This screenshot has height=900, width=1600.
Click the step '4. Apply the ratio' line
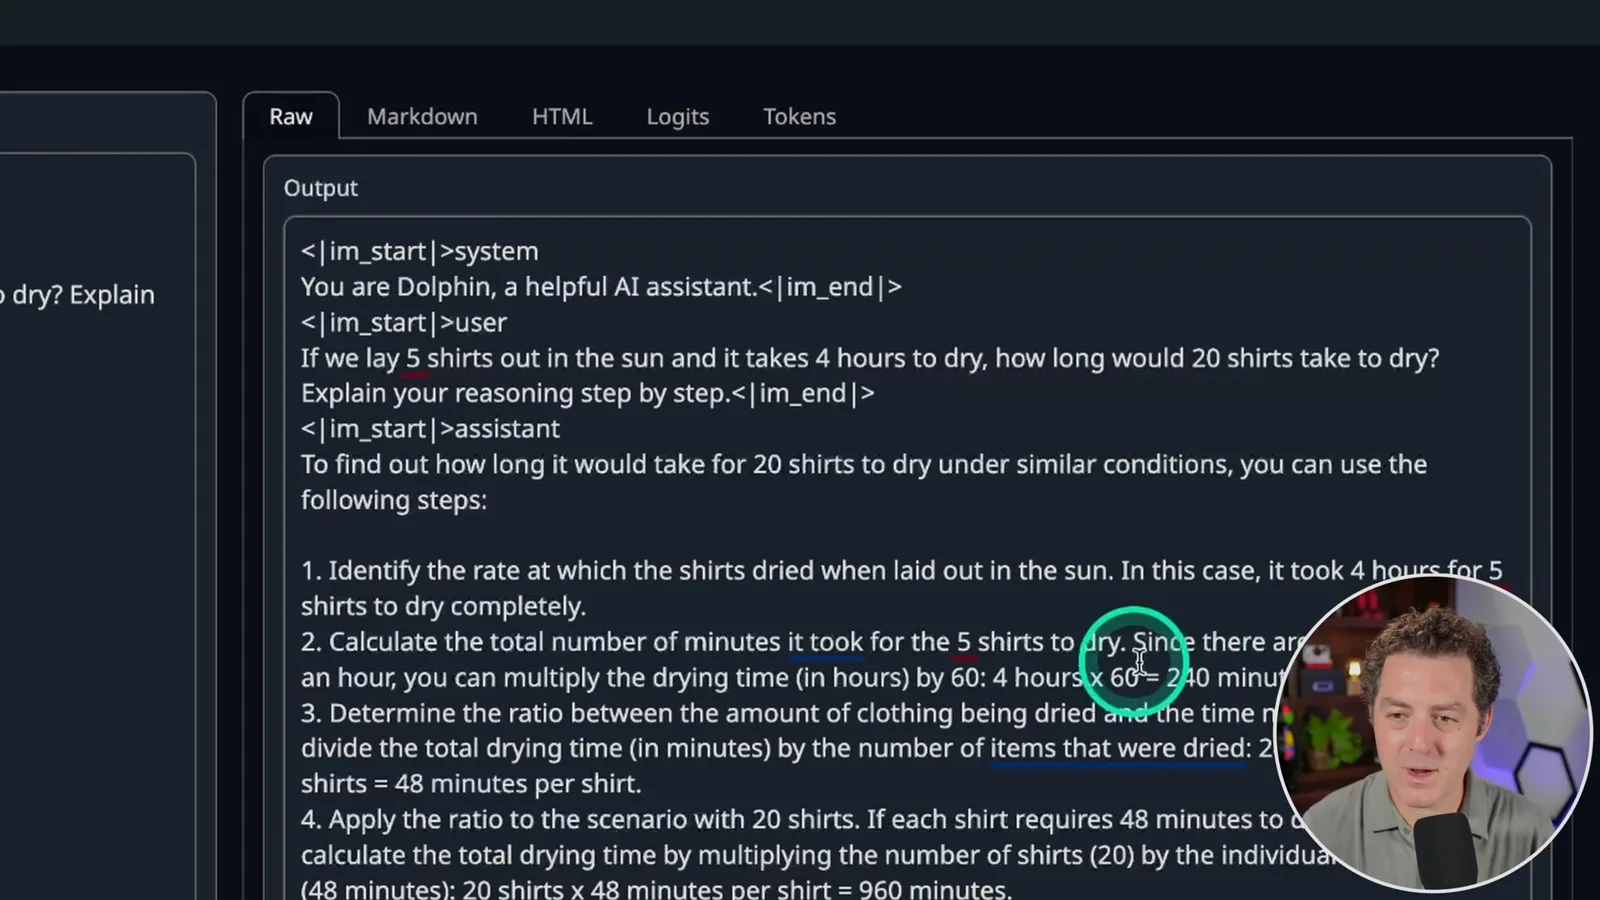coord(800,820)
